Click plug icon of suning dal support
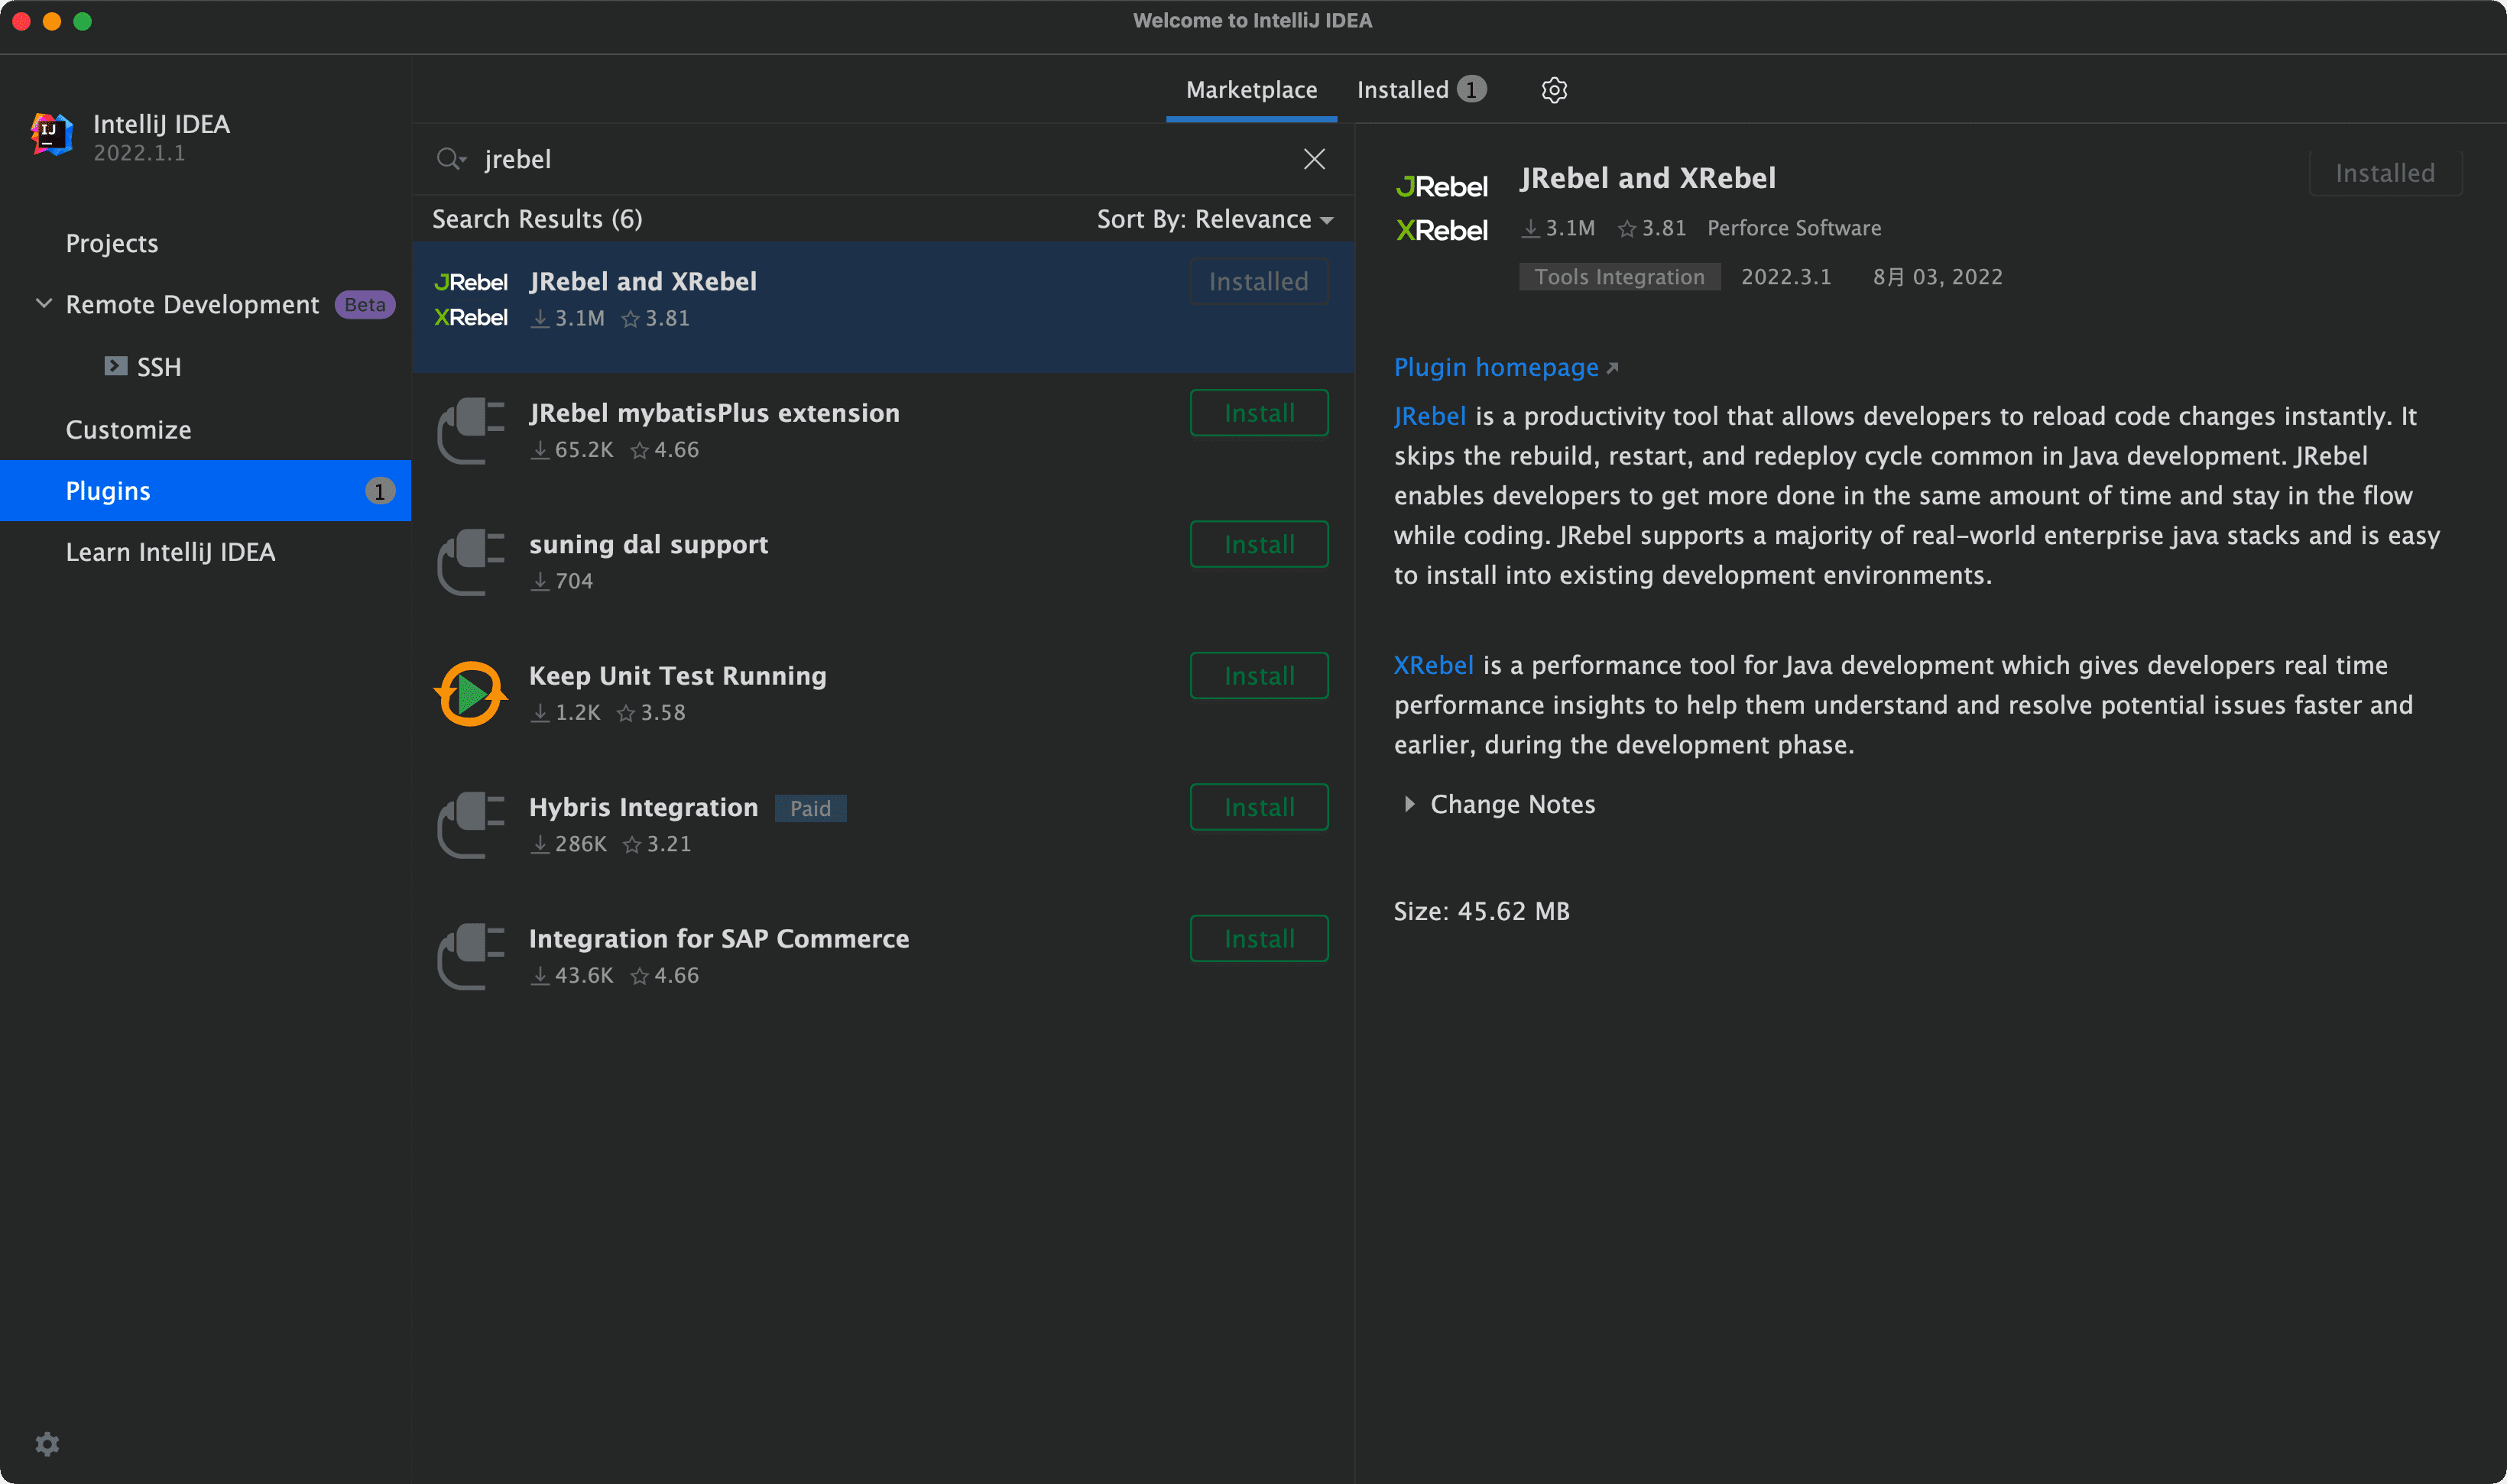Viewport: 2507px width, 1484px height. coord(471,562)
